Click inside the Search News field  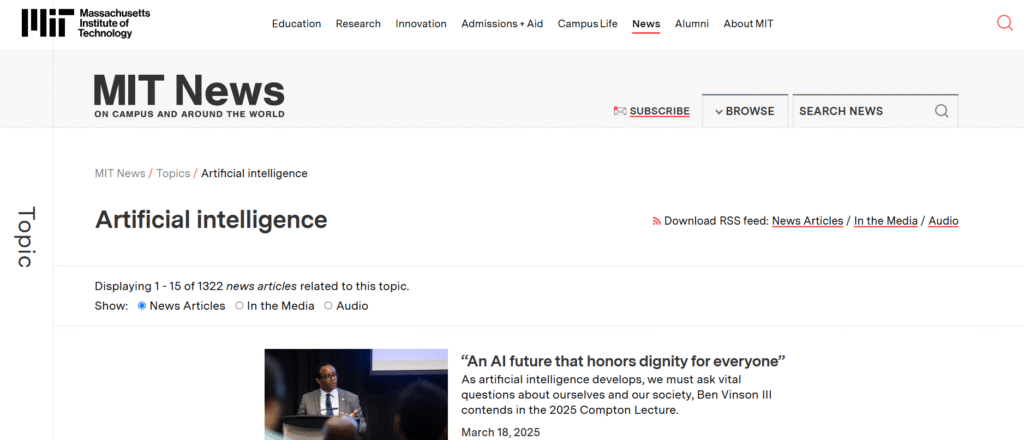pos(860,111)
